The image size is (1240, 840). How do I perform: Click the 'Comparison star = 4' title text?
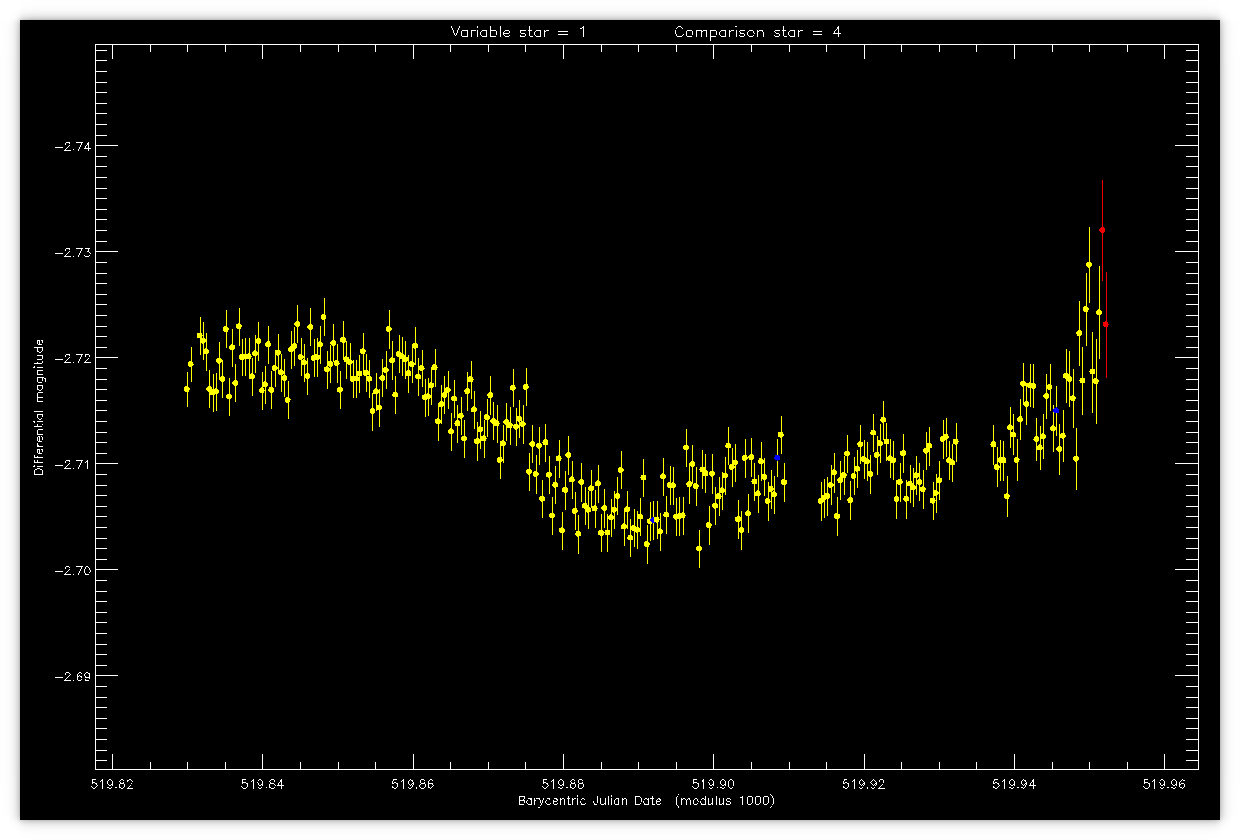(758, 32)
